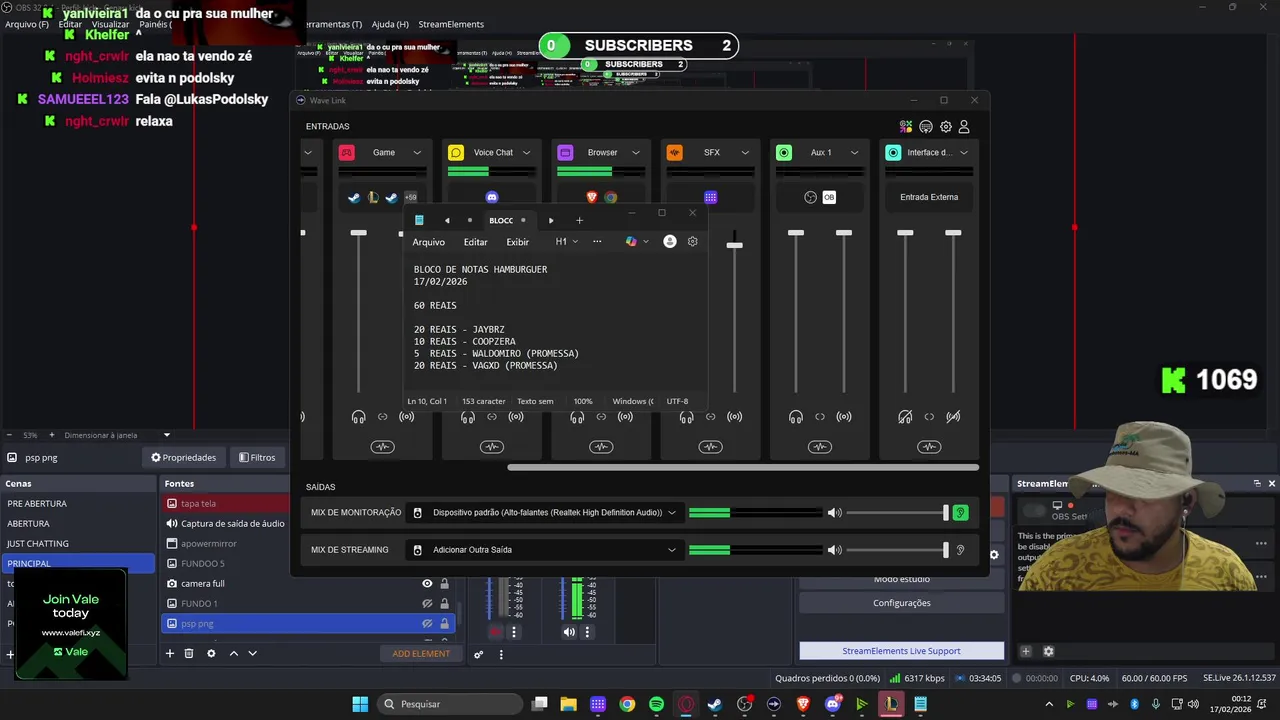Screen dimensions: 1280x720
Task: Click Brave icon in Browser channel
Action: 592,197
